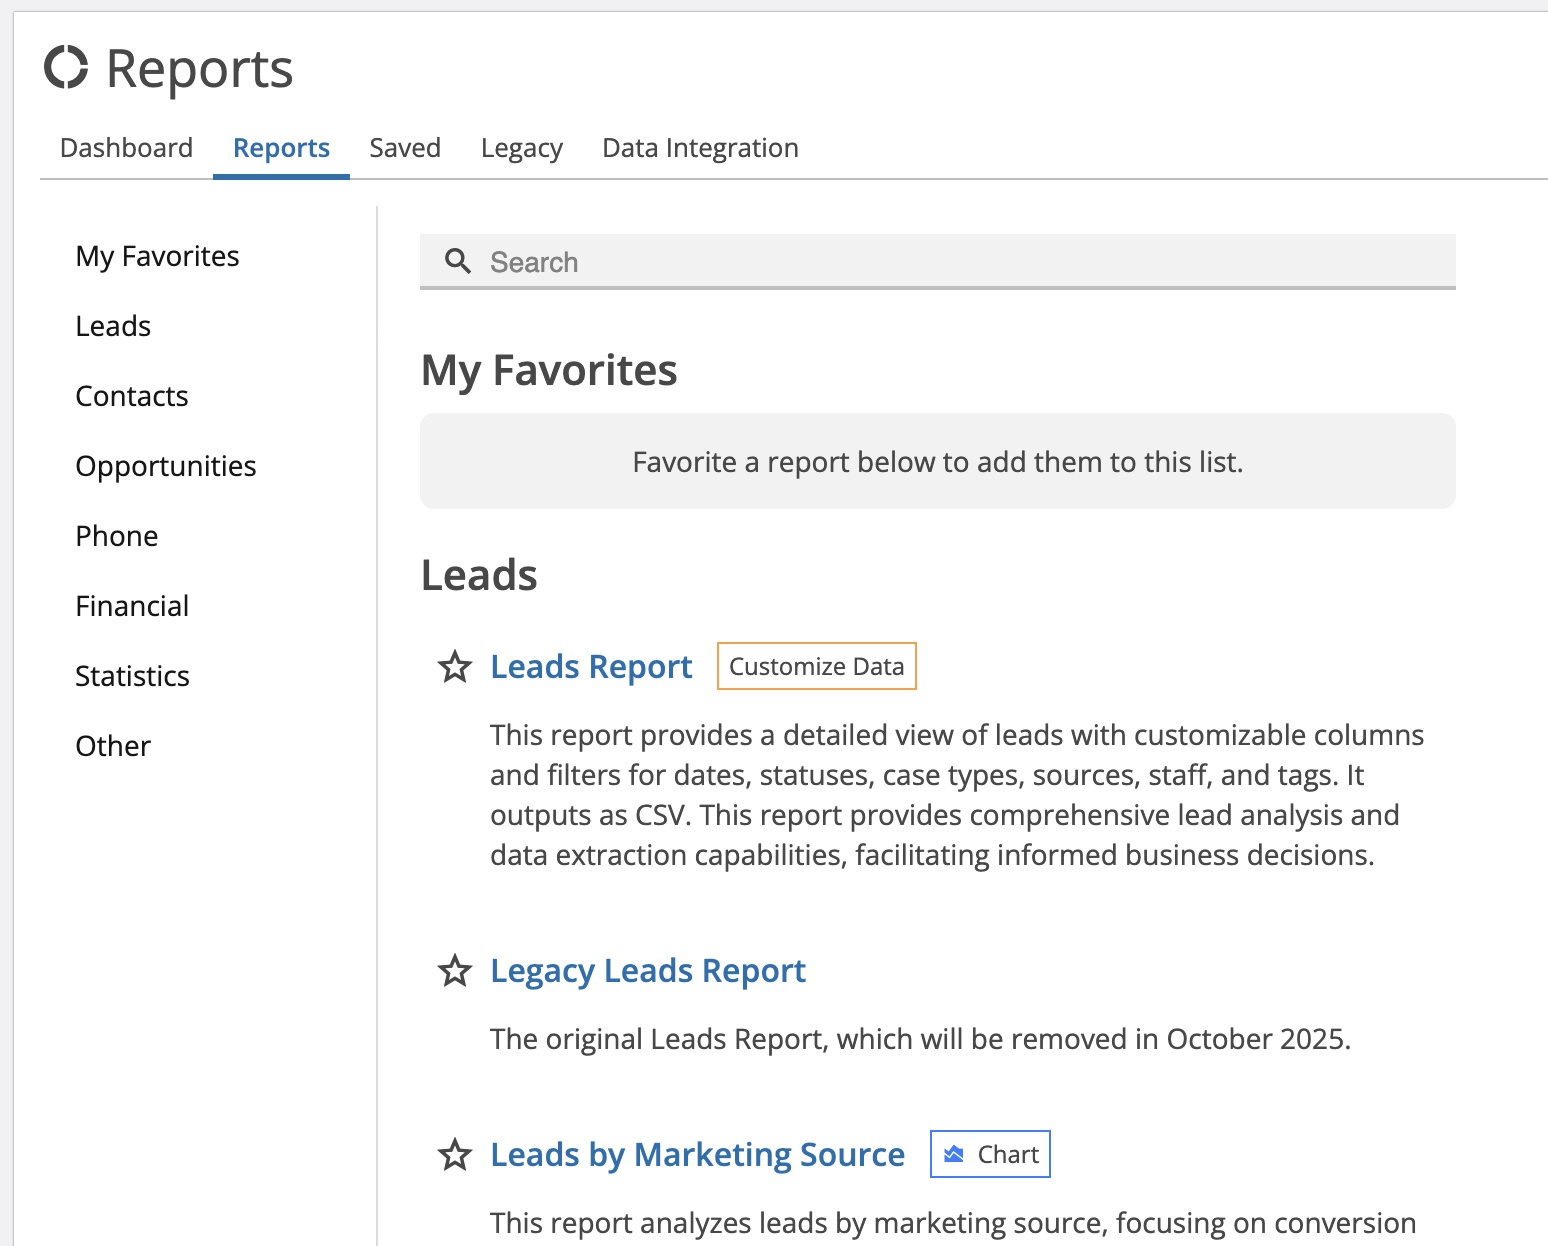Image resolution: width=1548 pixels, height=1246 pixels.
Task: Open the Leads Report
Action: click(590, 666)
